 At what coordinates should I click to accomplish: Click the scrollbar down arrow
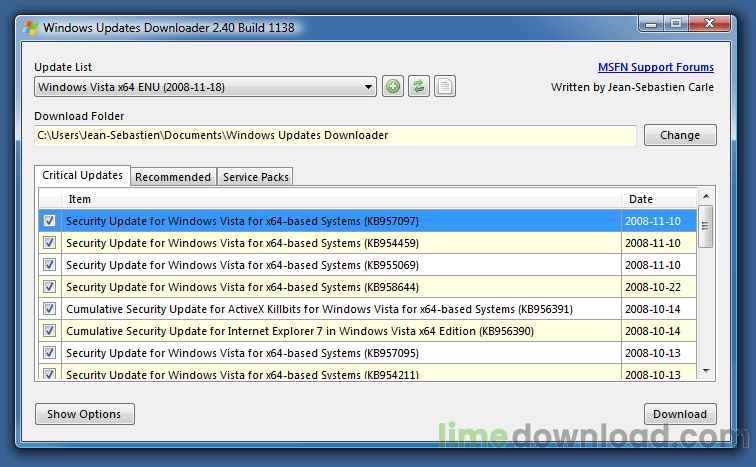(706, 371)
